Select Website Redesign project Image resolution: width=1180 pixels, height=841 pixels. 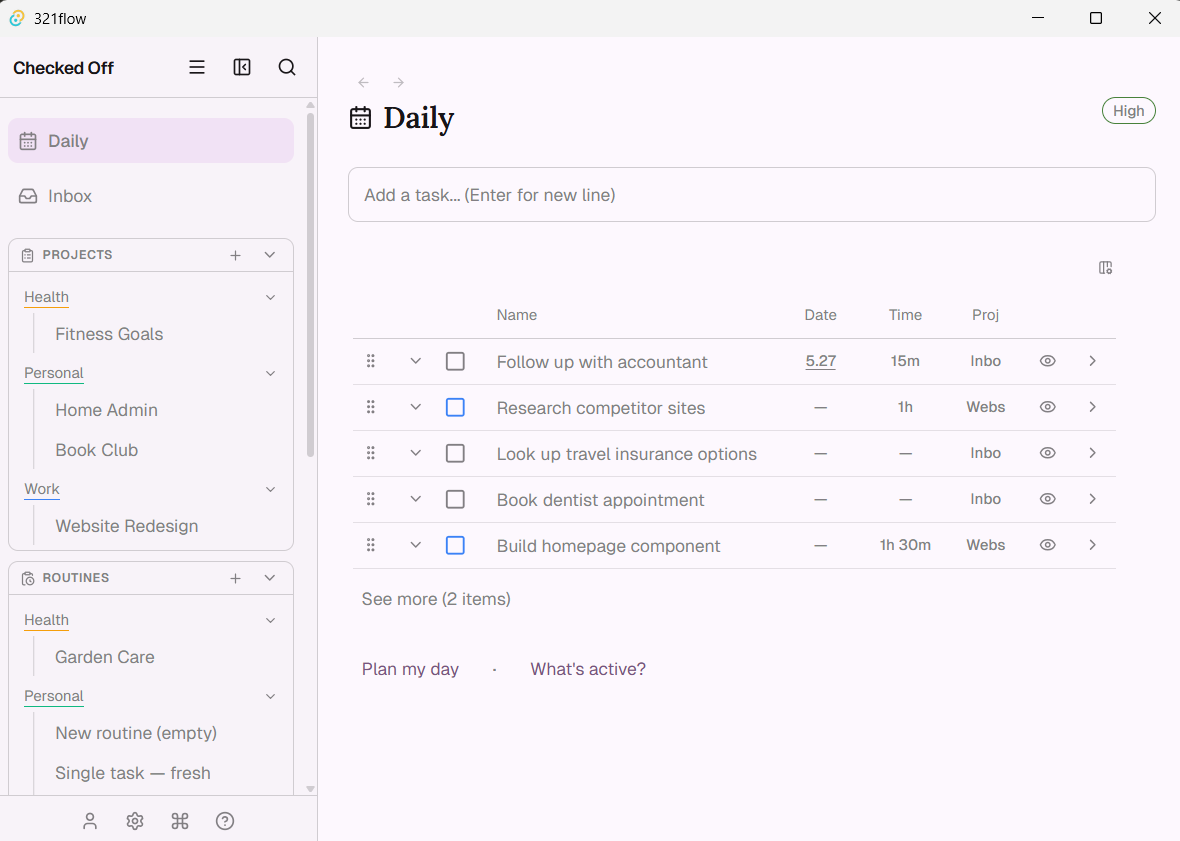126,527
